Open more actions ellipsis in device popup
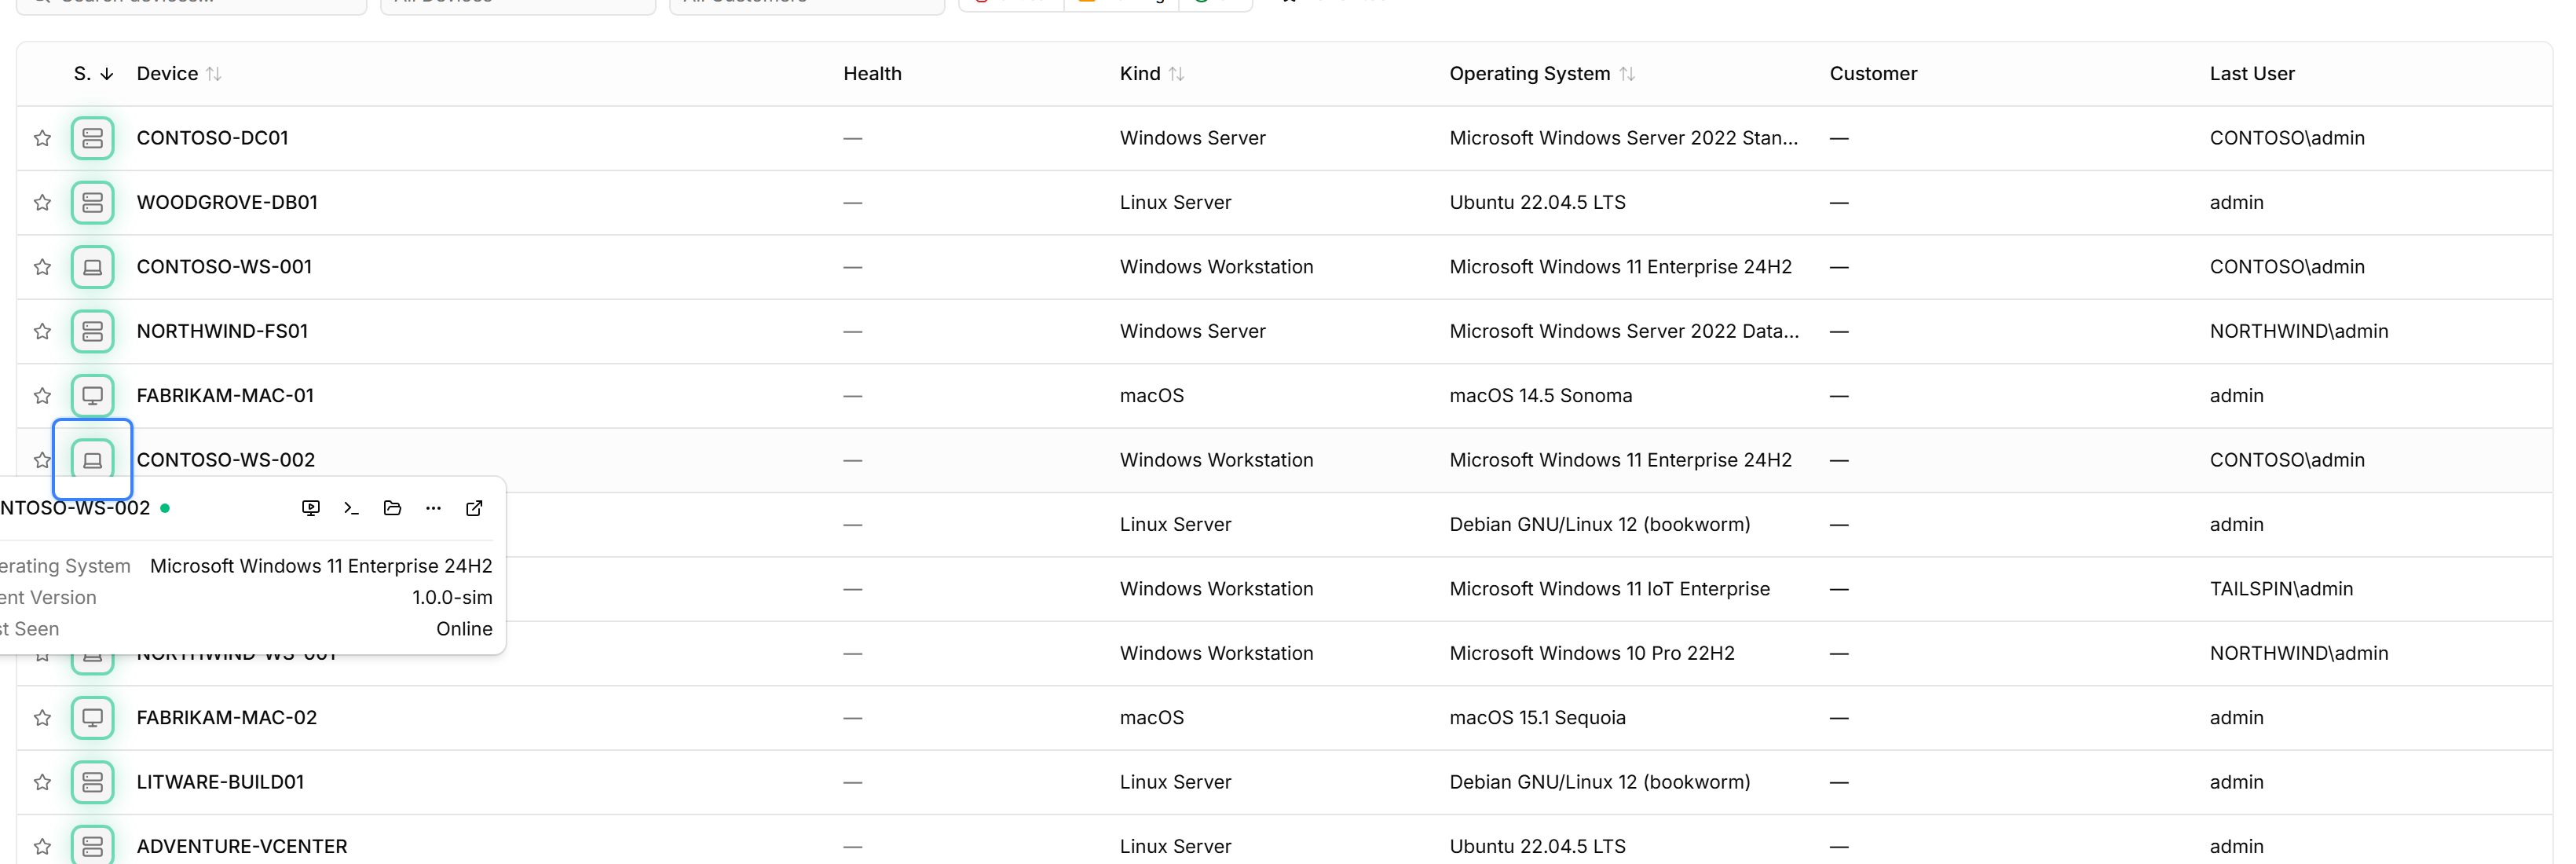 point(433,508)
